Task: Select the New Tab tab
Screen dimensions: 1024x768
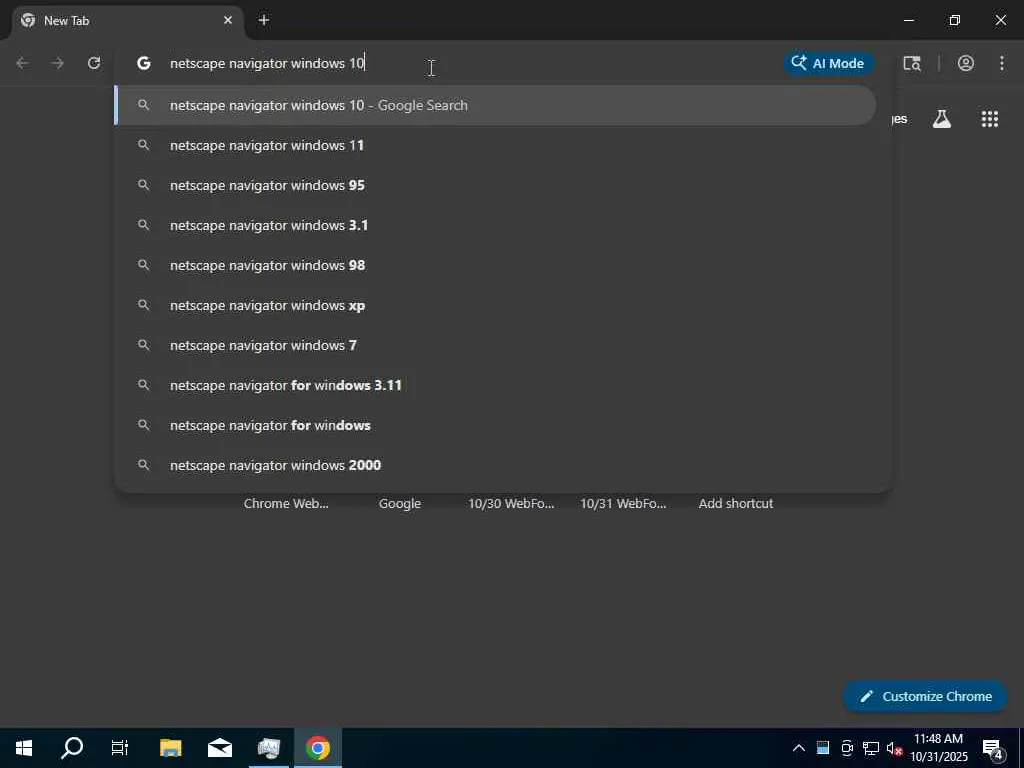Action: pyautogui.click(x=127, y=21)
